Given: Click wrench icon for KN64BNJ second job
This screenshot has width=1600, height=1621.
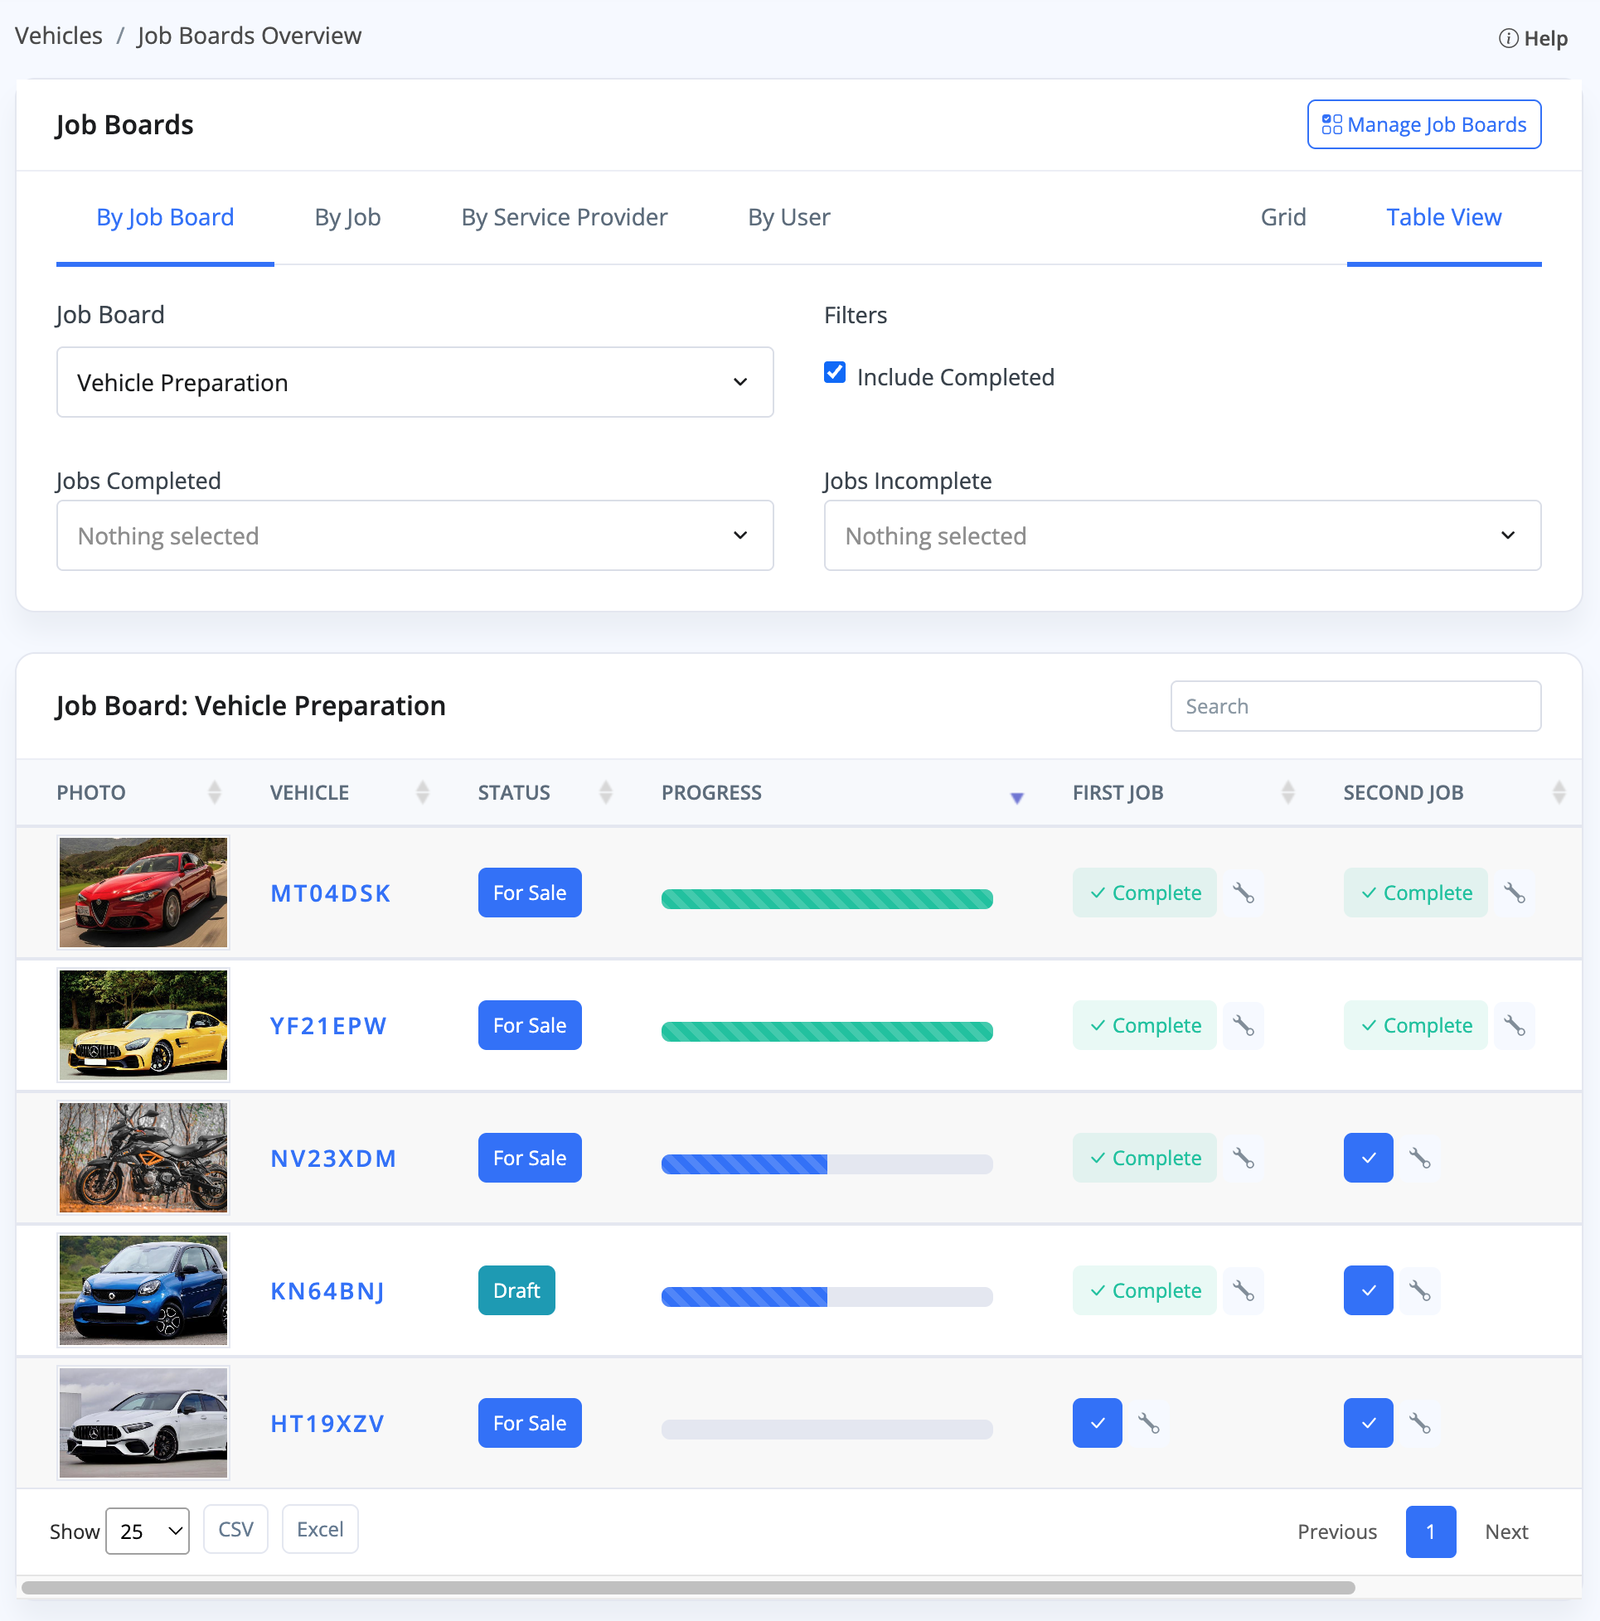Looking at the screenshot, I should coord(1419,1291).
